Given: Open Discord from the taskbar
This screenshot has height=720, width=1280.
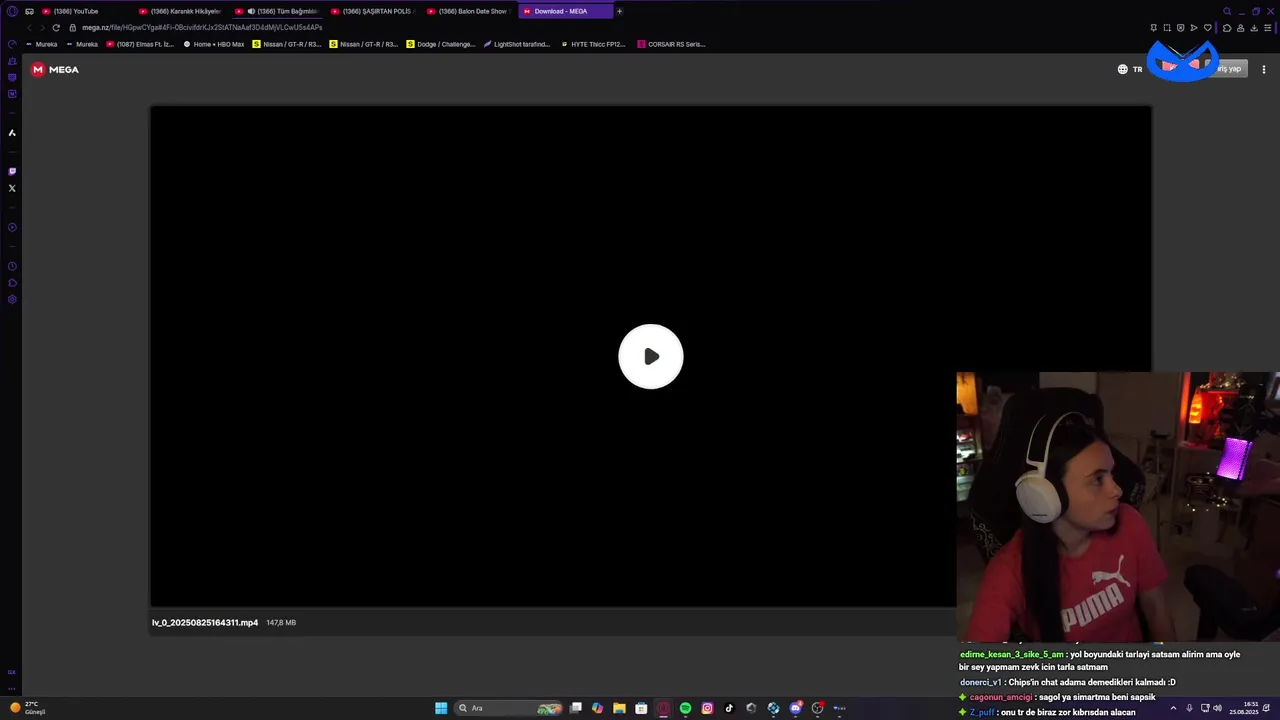Looking at the screenshot, I should (x=795, y=708).
